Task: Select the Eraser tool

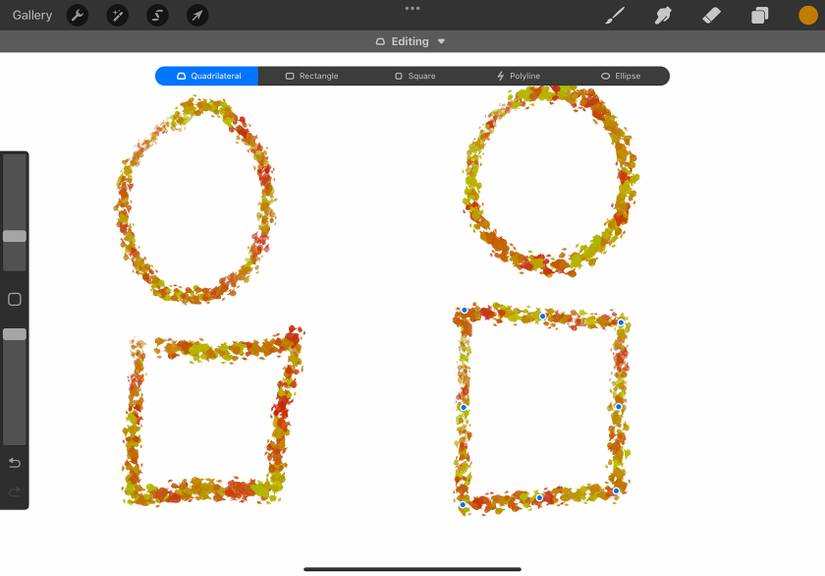Action: [711, 15]
